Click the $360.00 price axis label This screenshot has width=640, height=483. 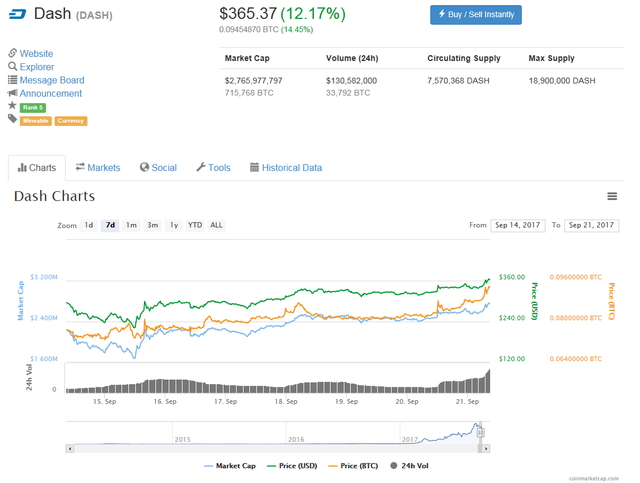point(512,277)
